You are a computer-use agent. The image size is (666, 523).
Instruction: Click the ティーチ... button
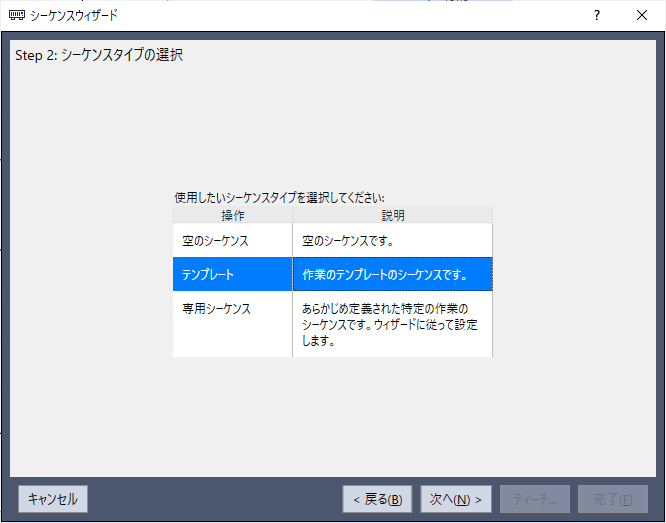point(535,499)
